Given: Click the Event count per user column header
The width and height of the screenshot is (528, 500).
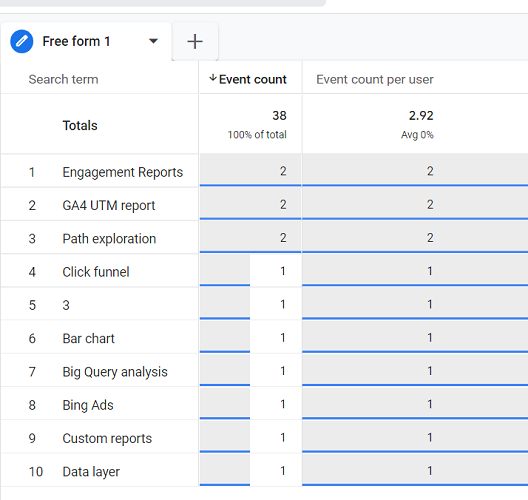Looking at the screenshot, I should pos(375,79).
